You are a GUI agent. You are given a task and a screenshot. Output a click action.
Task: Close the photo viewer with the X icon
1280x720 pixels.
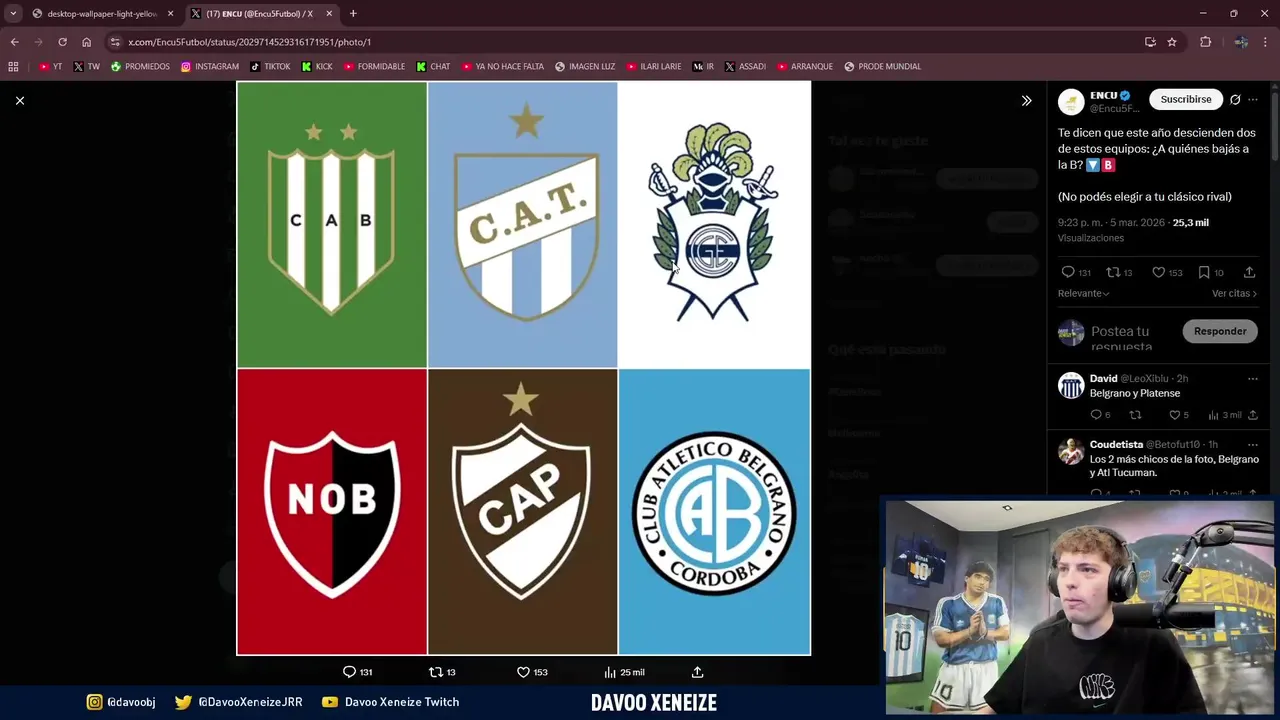19,100
